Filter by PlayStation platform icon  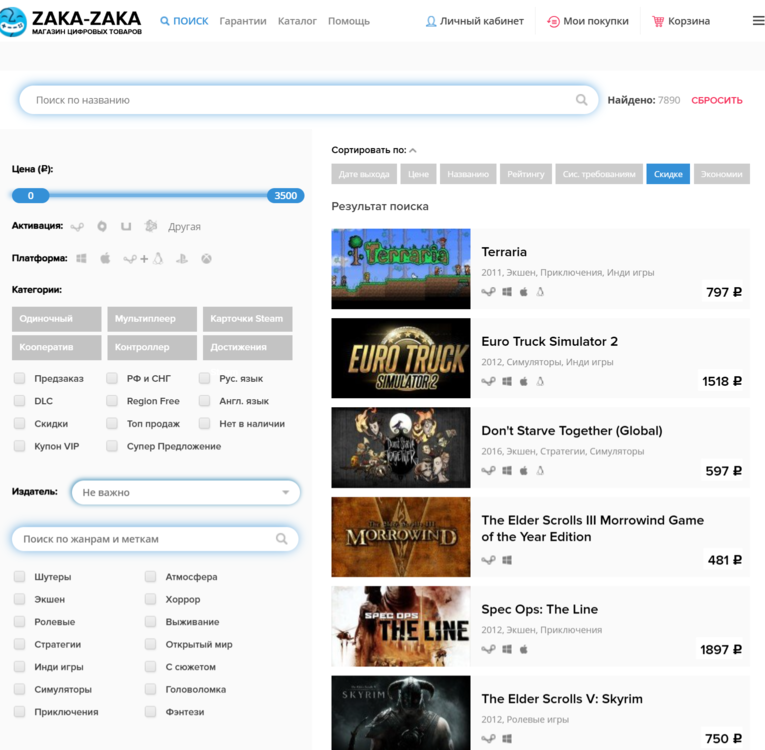pos(182,259)
